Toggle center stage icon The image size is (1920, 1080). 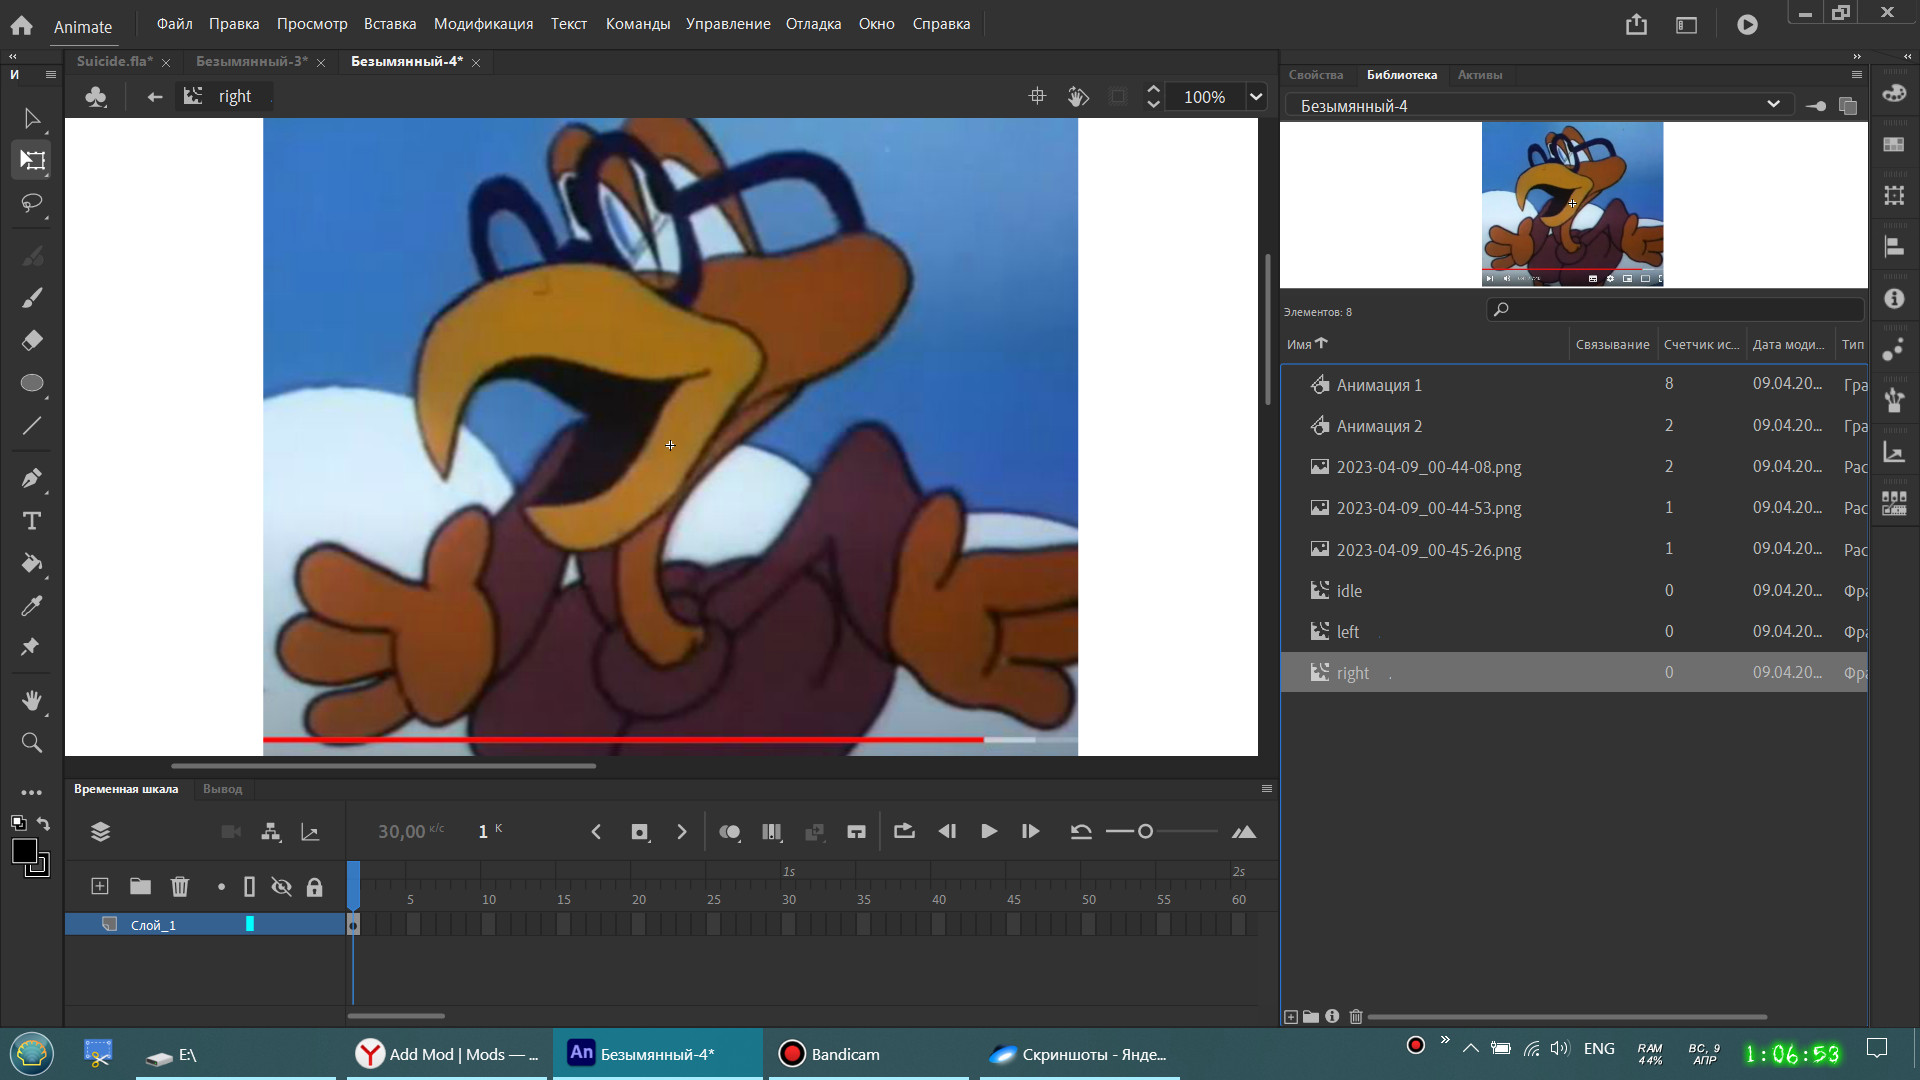[1037, 96]
